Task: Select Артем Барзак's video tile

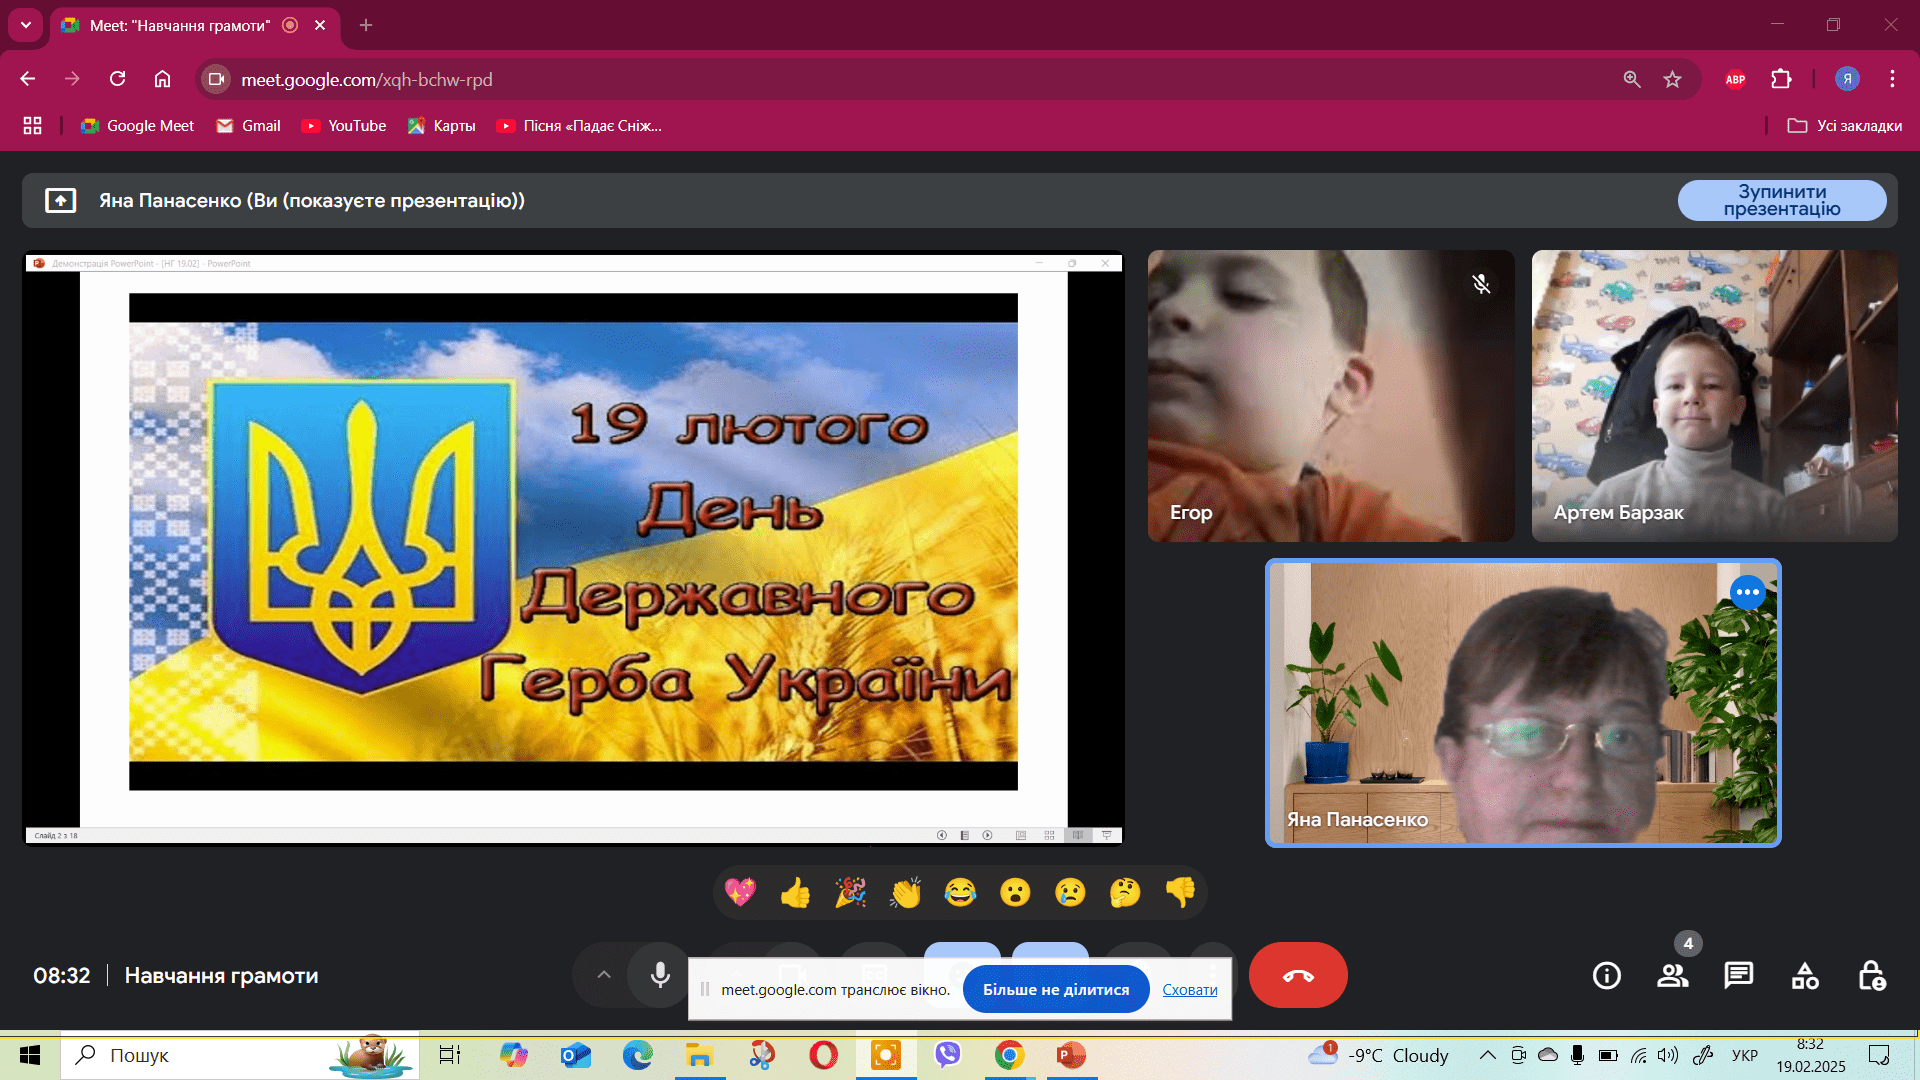Action: point(1715,396)
